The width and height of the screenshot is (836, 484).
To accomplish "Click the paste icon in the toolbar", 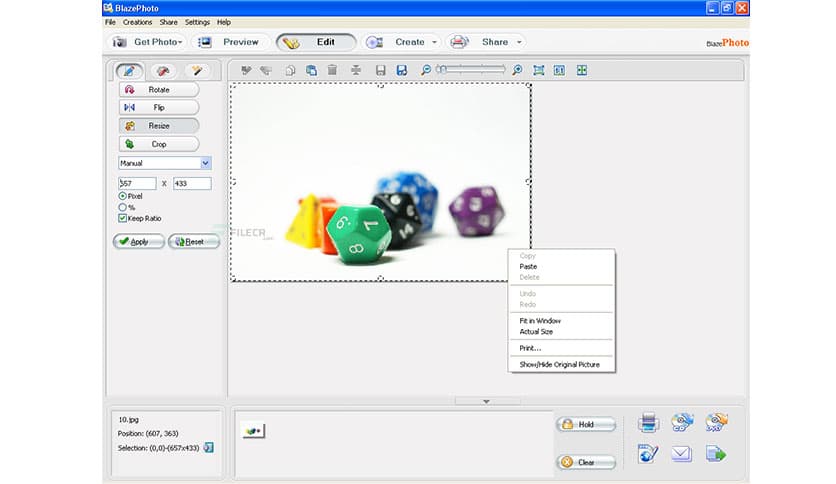I will tap(311, 70).
